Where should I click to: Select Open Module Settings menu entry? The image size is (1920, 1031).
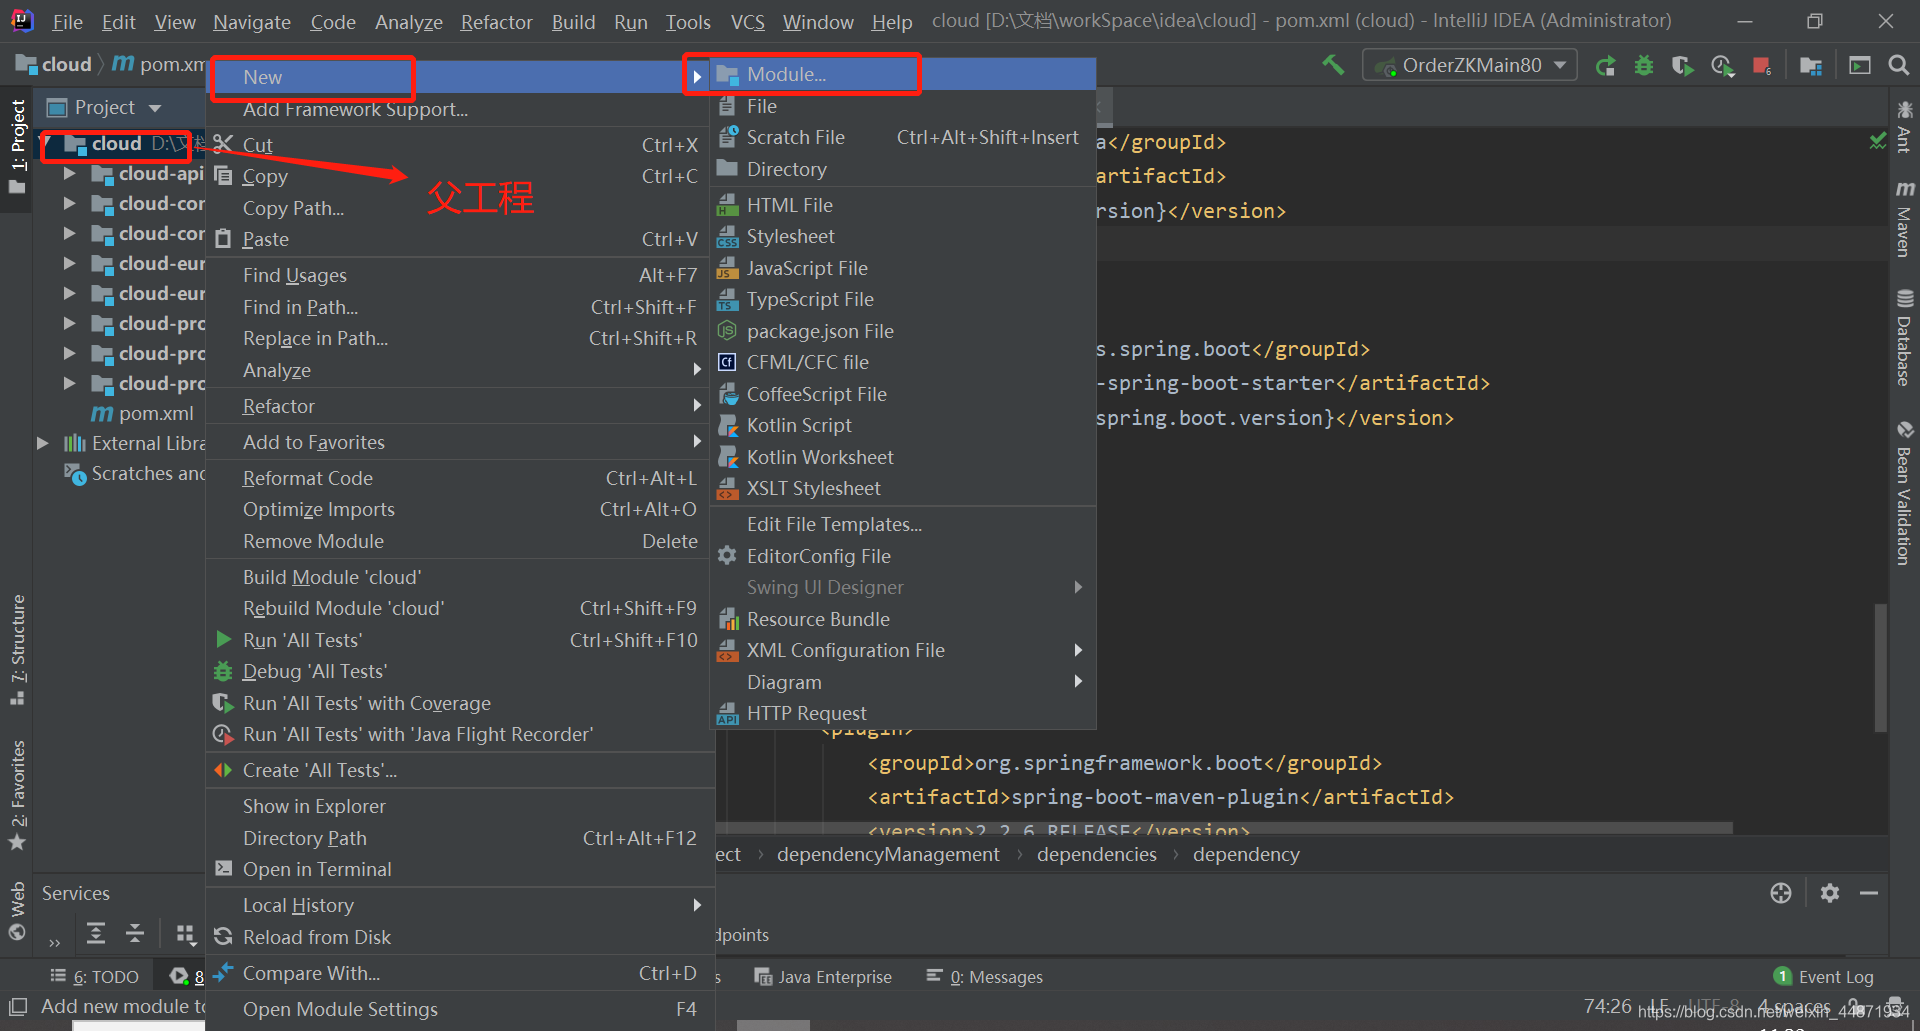tap(460, 1009)
